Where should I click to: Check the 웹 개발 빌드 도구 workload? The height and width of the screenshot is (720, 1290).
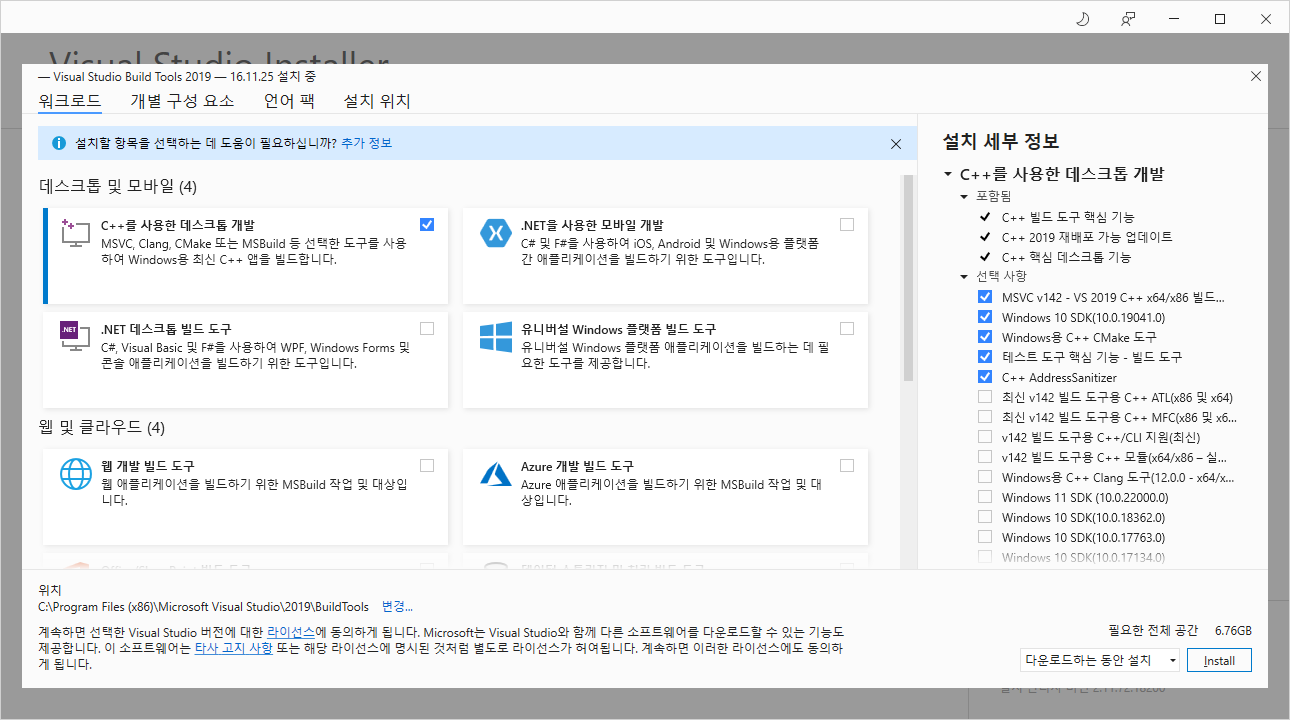[427, 465]
